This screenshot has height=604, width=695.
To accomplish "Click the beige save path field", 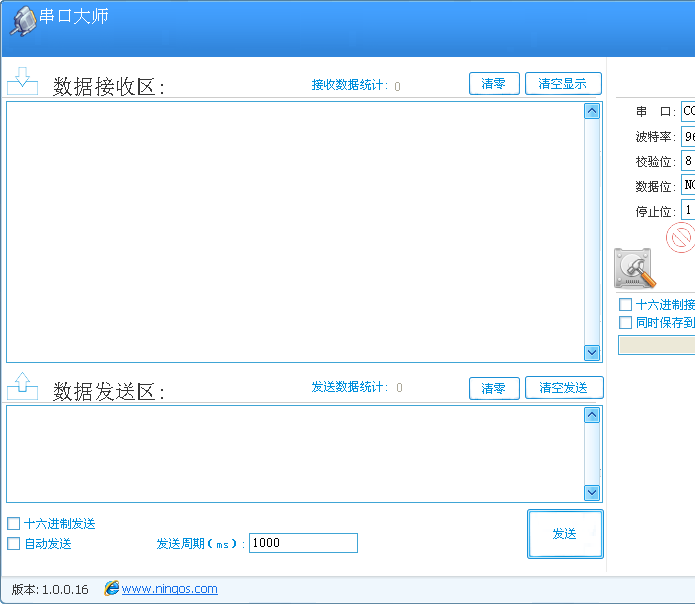I will [657, 345].
